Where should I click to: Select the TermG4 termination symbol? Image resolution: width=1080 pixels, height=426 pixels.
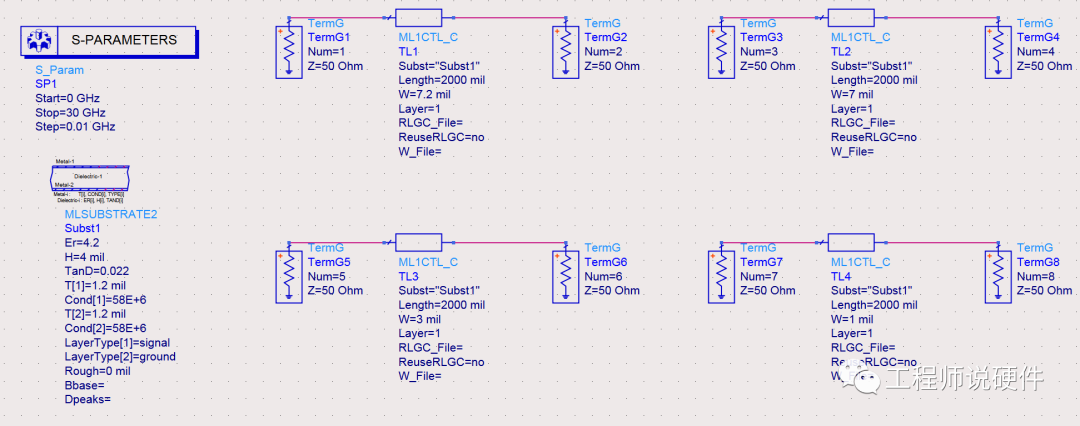(999, 52)
